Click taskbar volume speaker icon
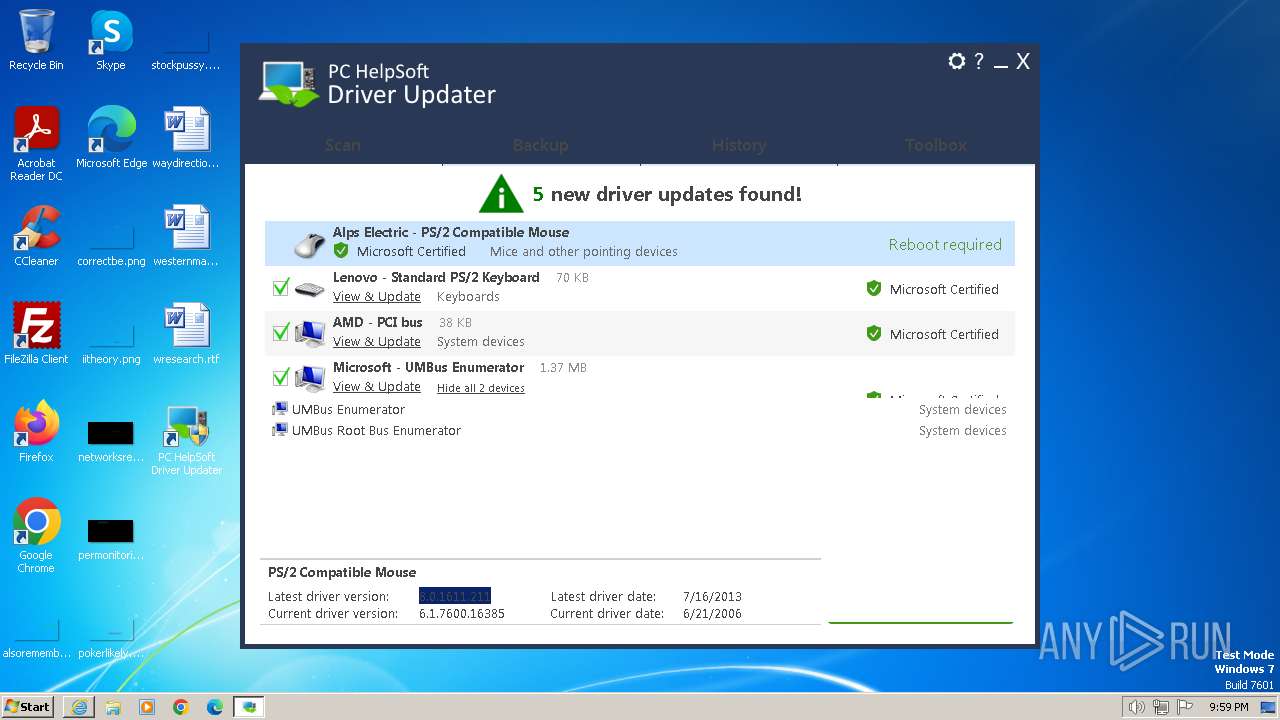The image size is (1280, 720). click(1136, 707)
